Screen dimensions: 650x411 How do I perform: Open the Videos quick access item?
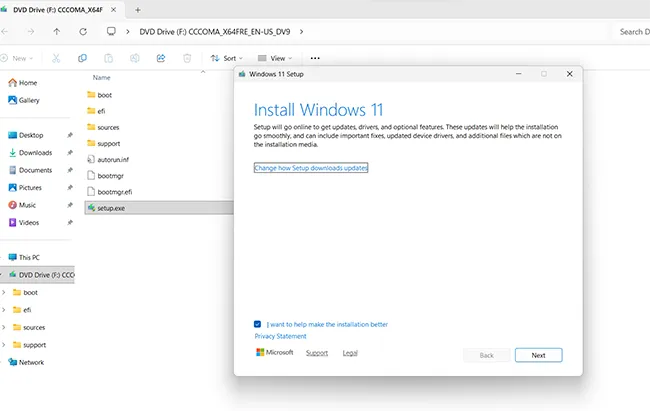pyautogui.click(x=24, y=222)
